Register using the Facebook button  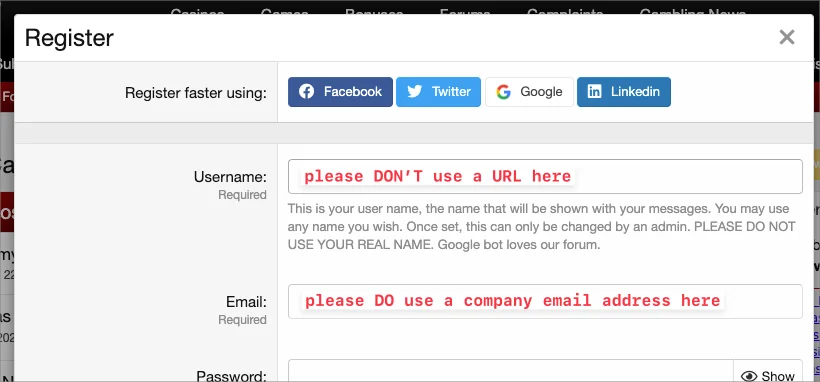(x=340, y=92)
